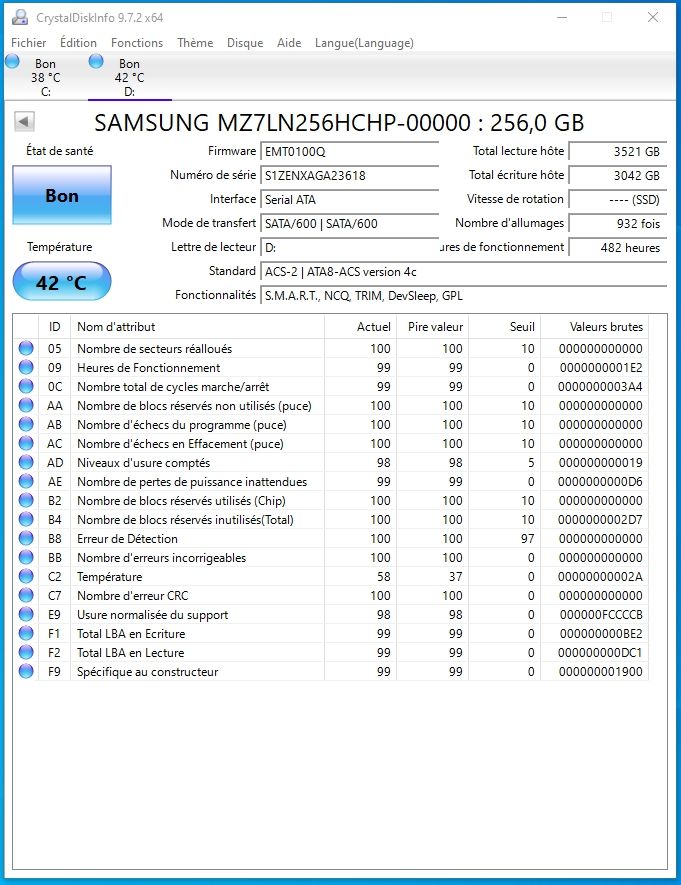681x885 pixels.
Task: Select row Erreur de Détection
Action: click(x=331, y=538)
